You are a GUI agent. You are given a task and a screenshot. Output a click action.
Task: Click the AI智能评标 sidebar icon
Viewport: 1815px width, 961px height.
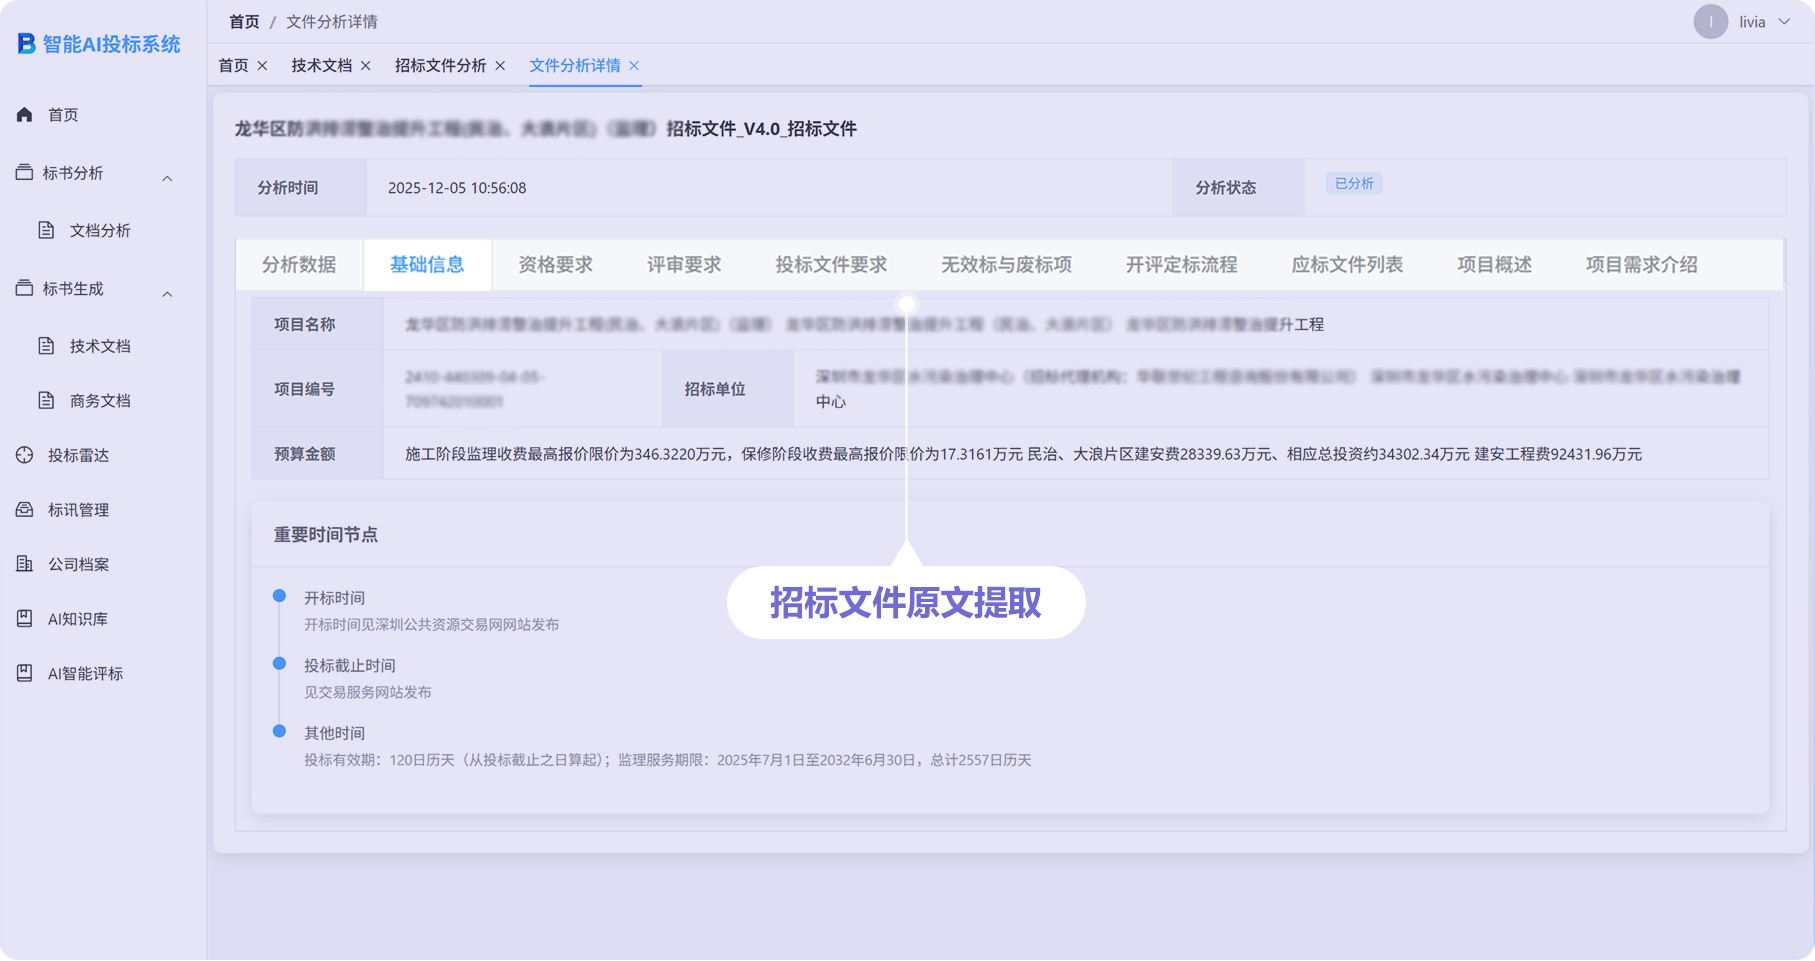tap(25, 674)
